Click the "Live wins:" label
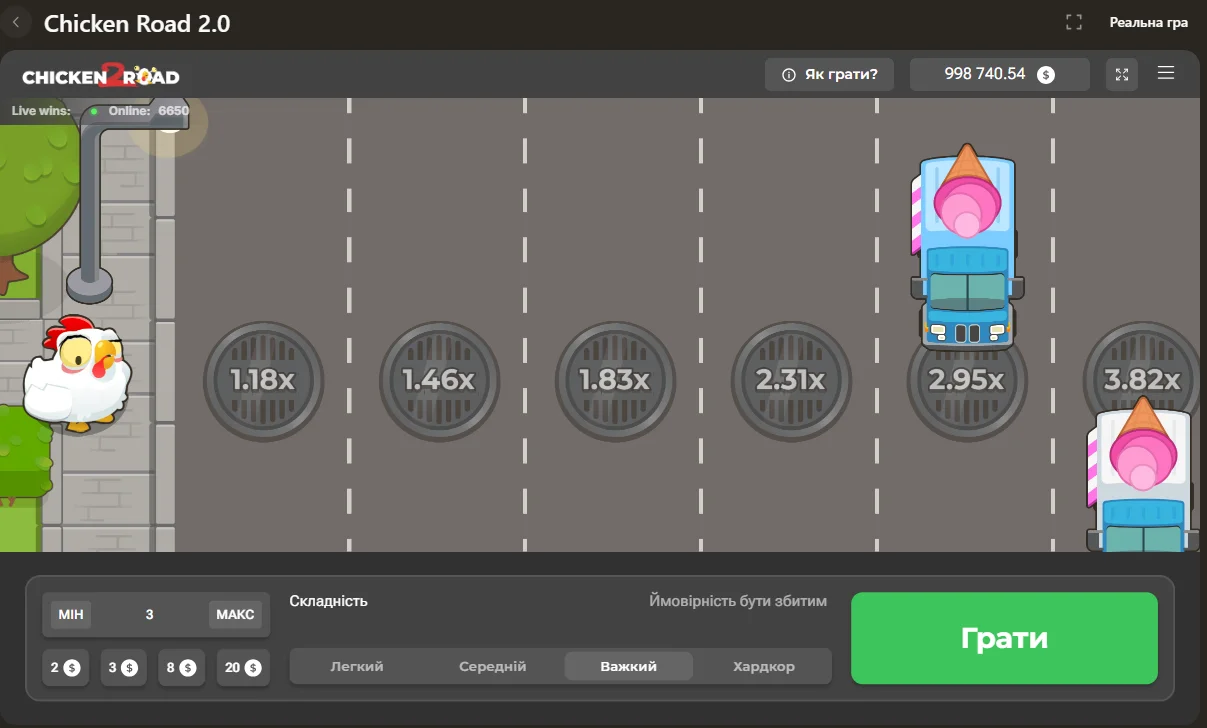 click(x=41, y=111)
